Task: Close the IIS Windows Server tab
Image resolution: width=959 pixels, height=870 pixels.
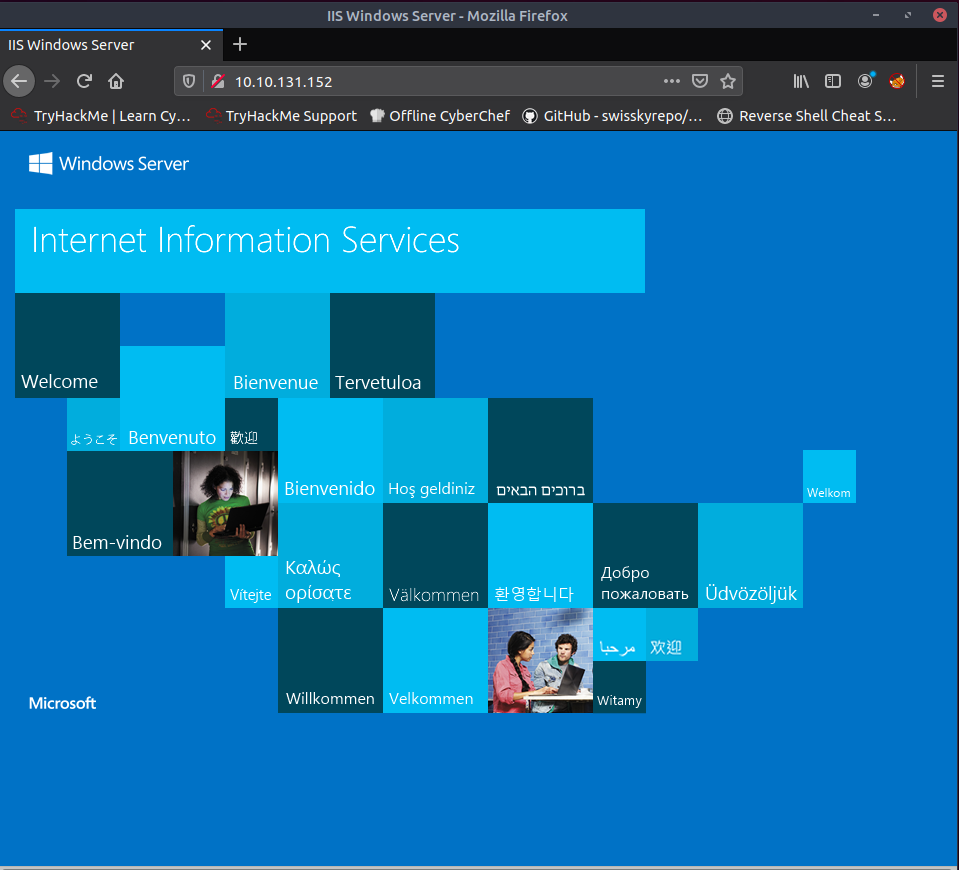Action: coord(206,45)
